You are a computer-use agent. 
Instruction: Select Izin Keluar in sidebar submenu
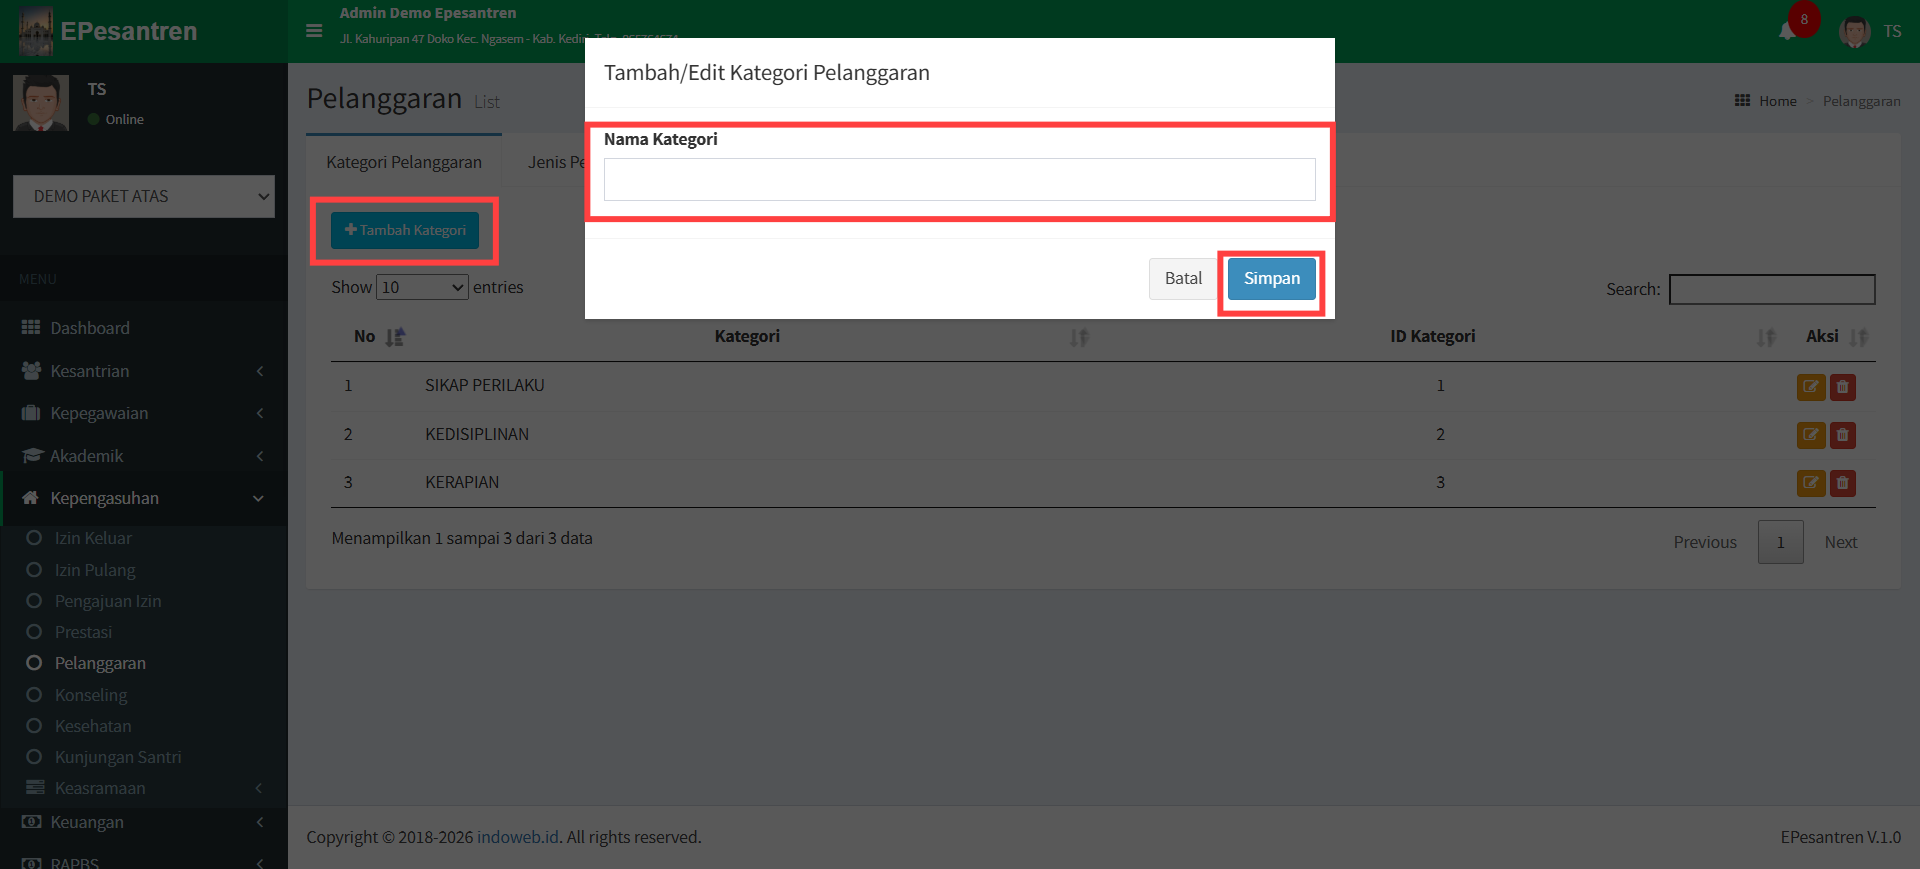[x=93, y=538]
